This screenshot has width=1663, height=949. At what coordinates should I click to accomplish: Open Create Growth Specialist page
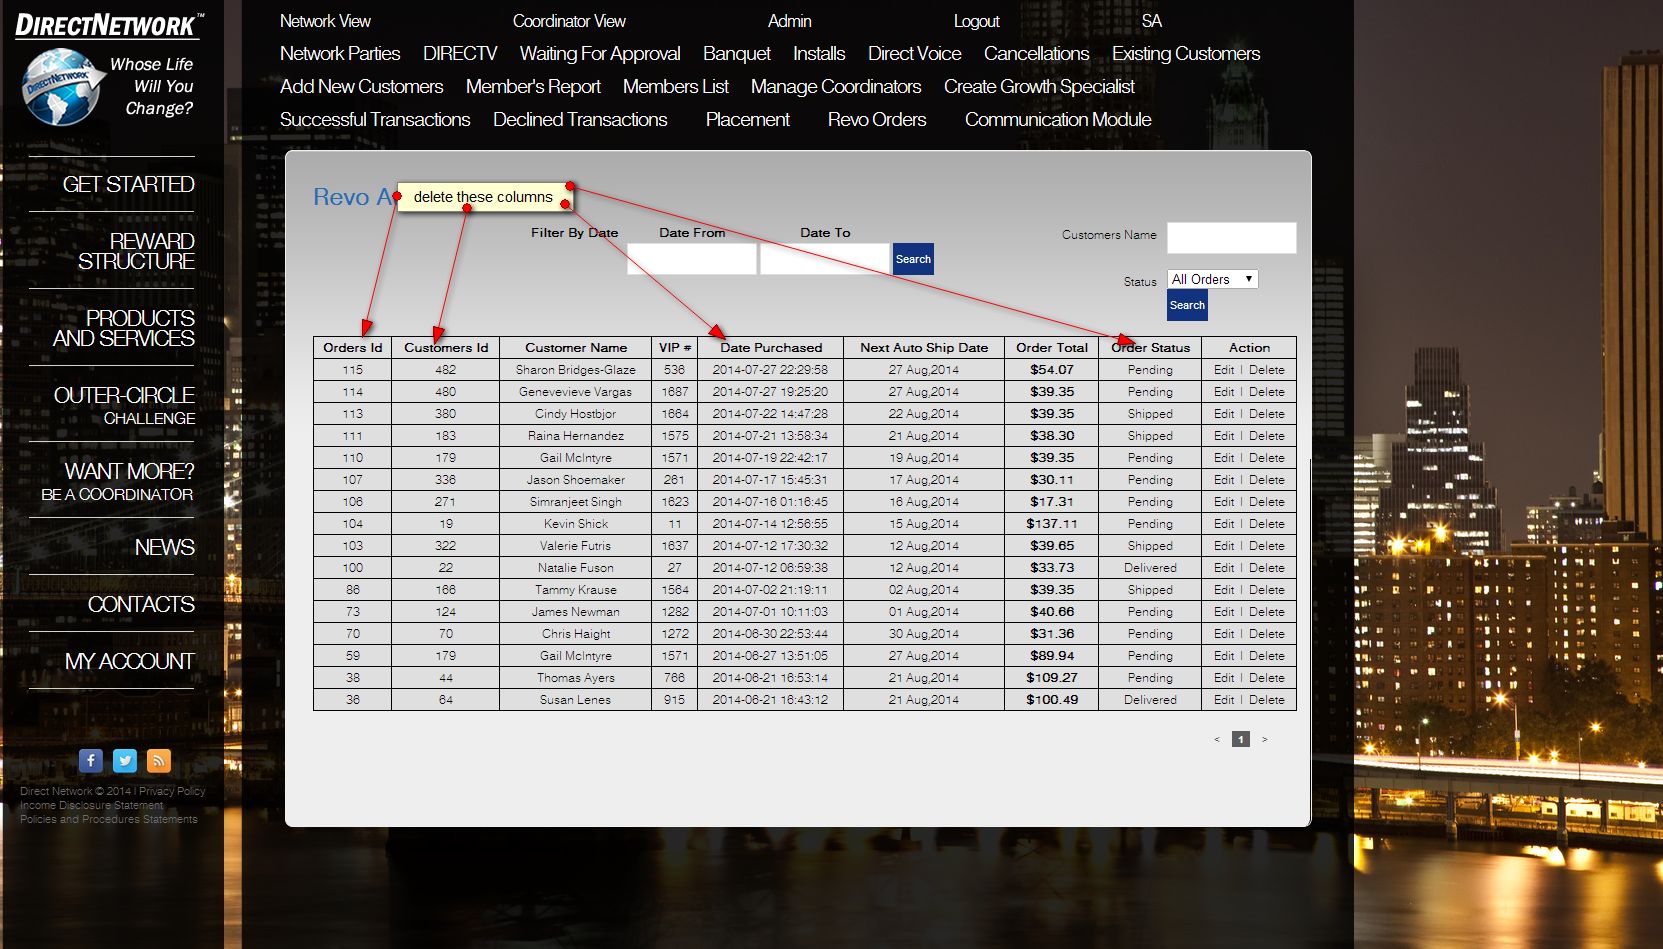[1039, 87]
